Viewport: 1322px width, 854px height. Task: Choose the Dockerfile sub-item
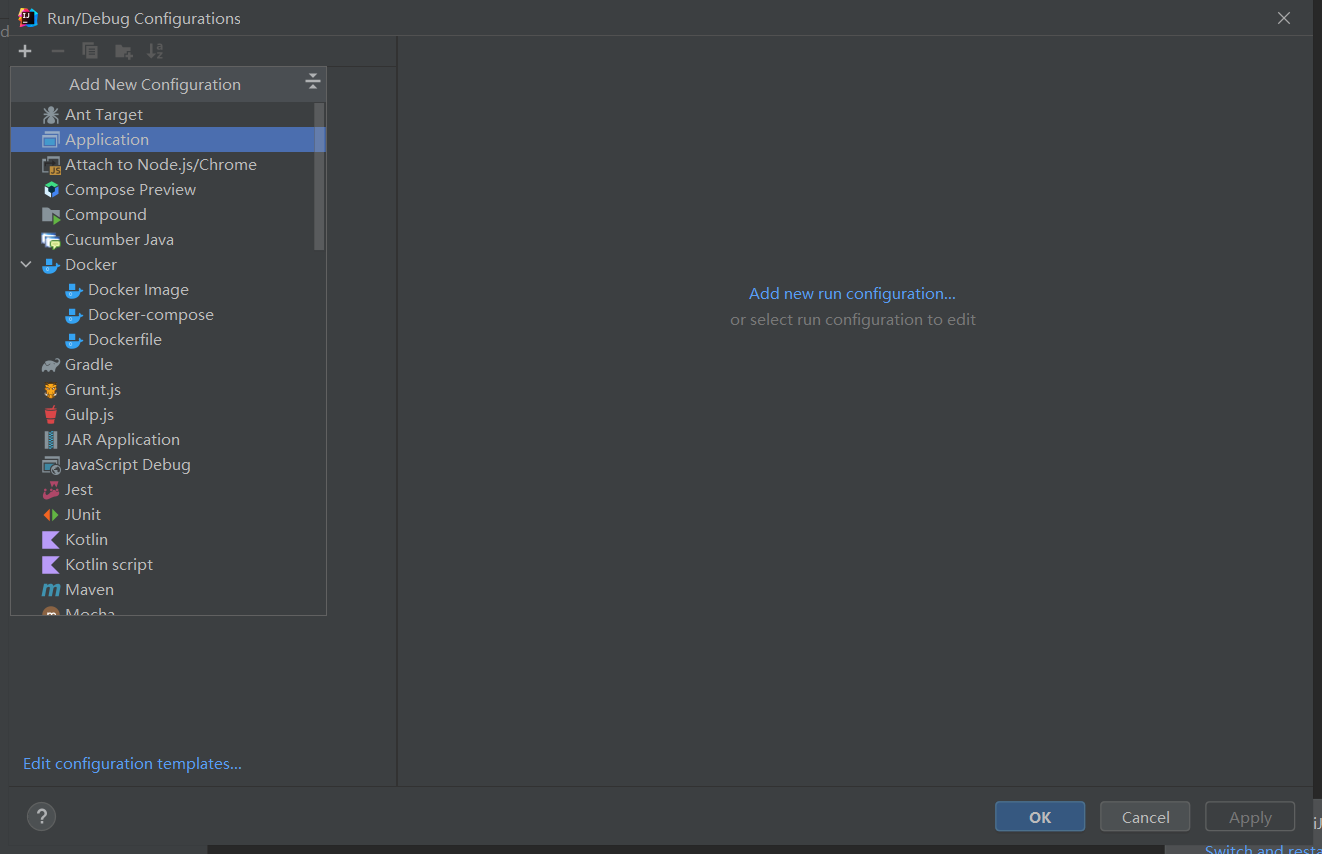(168, 340)
